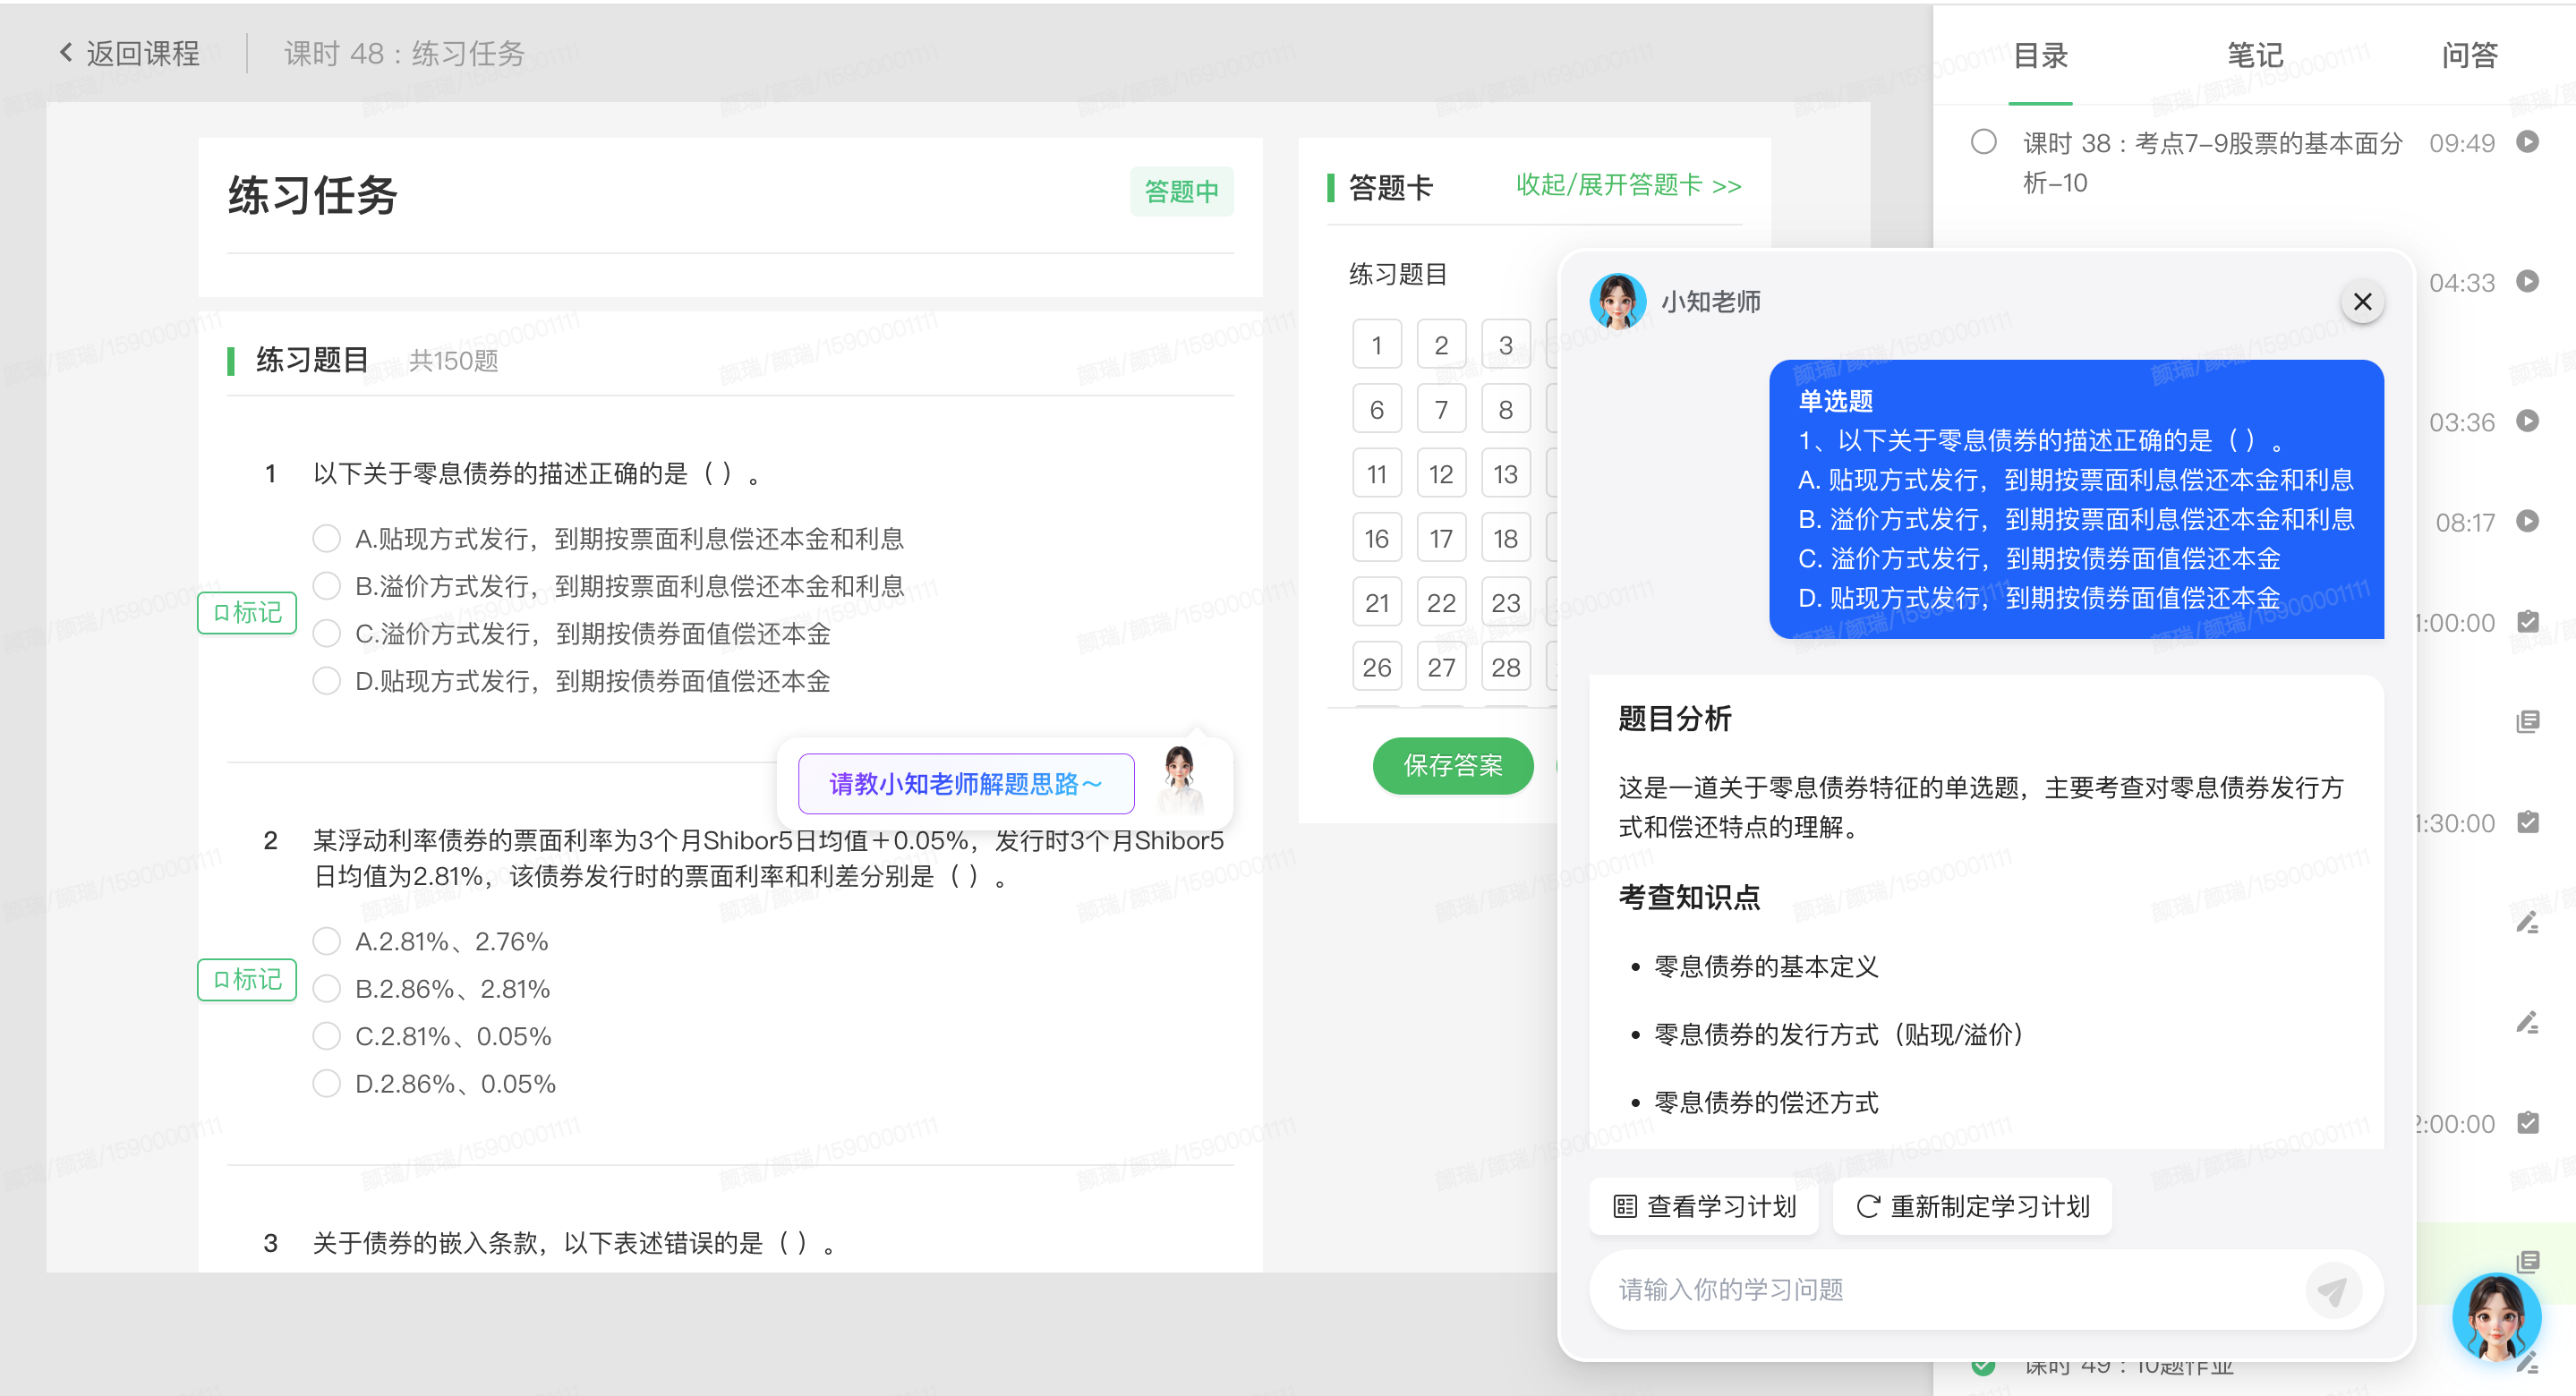Click the back arrow beside 返回课程
The image size is (2576, 1396).
point(64,52)
